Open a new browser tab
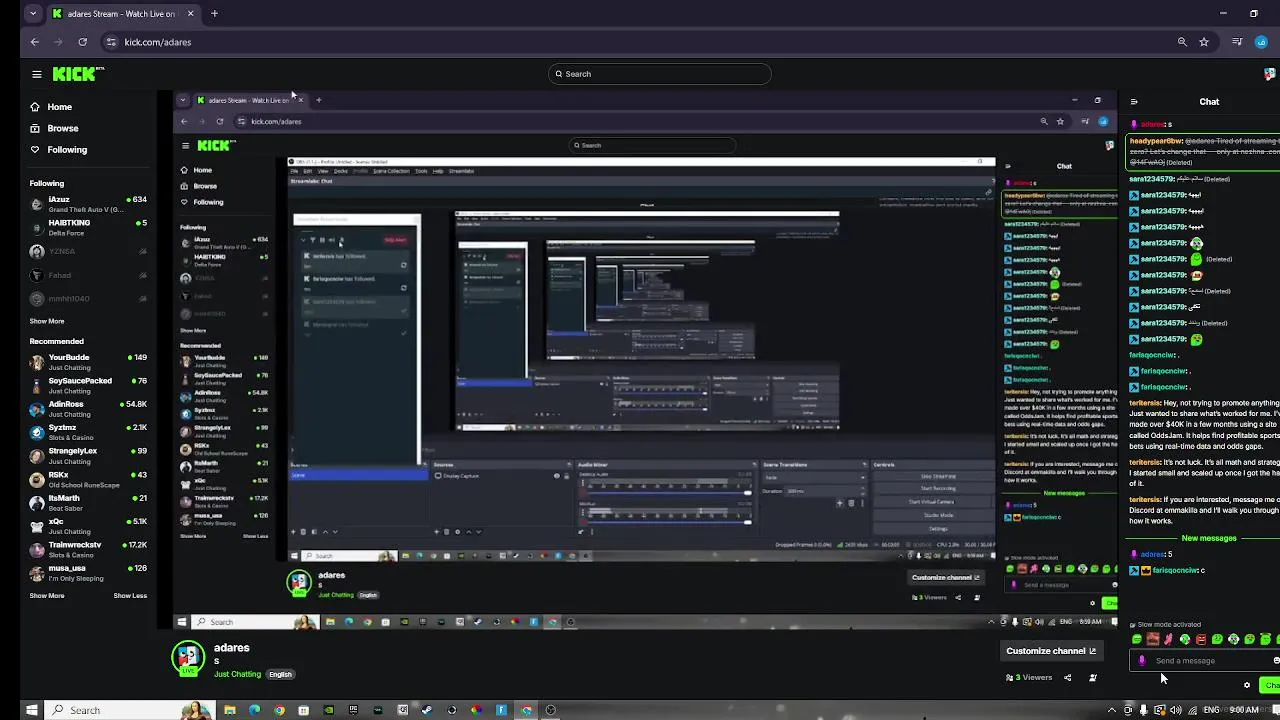The image size is (1280, 720). [x=214, y=14]
